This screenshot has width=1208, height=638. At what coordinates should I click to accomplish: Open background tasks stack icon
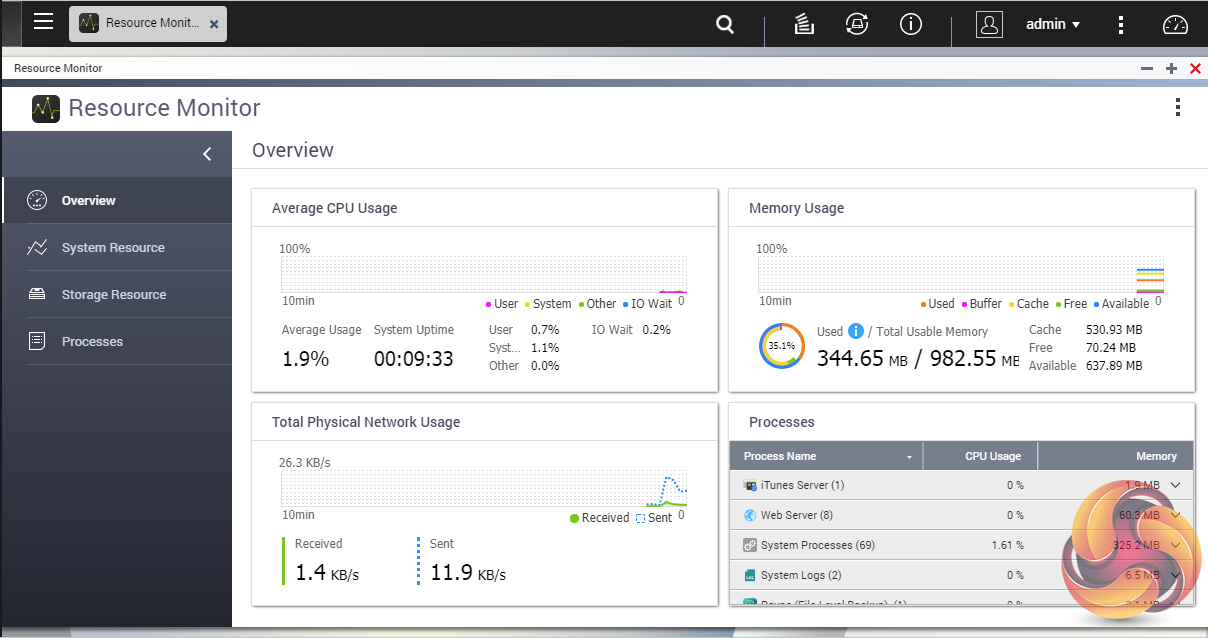click(803, 25)
